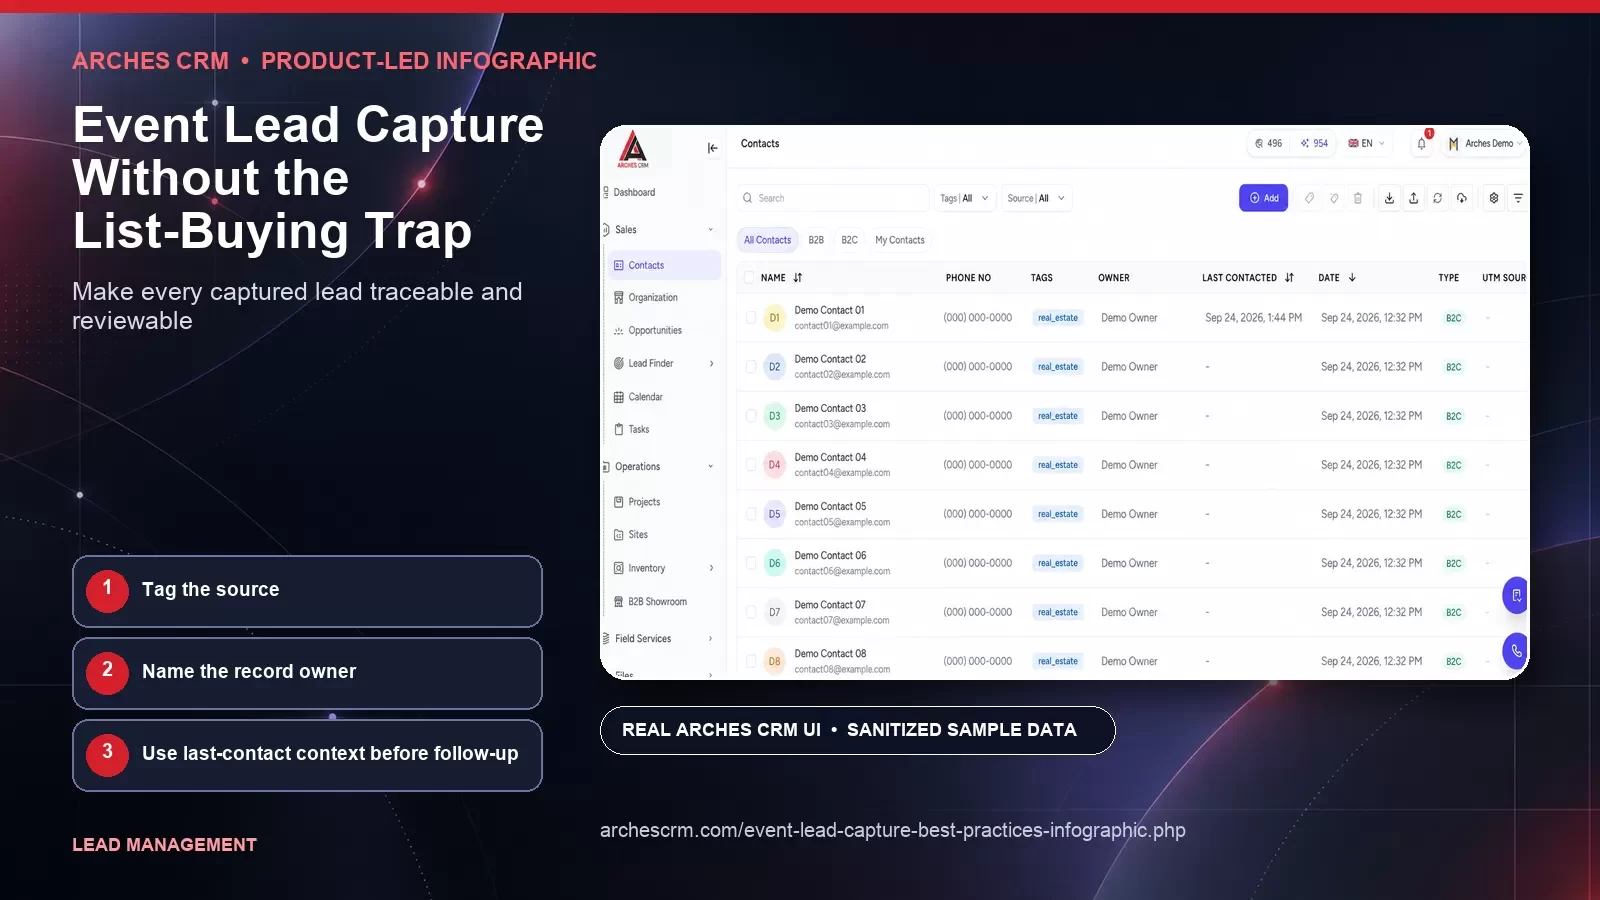Expand the Inventory submenu

[711, 568]
